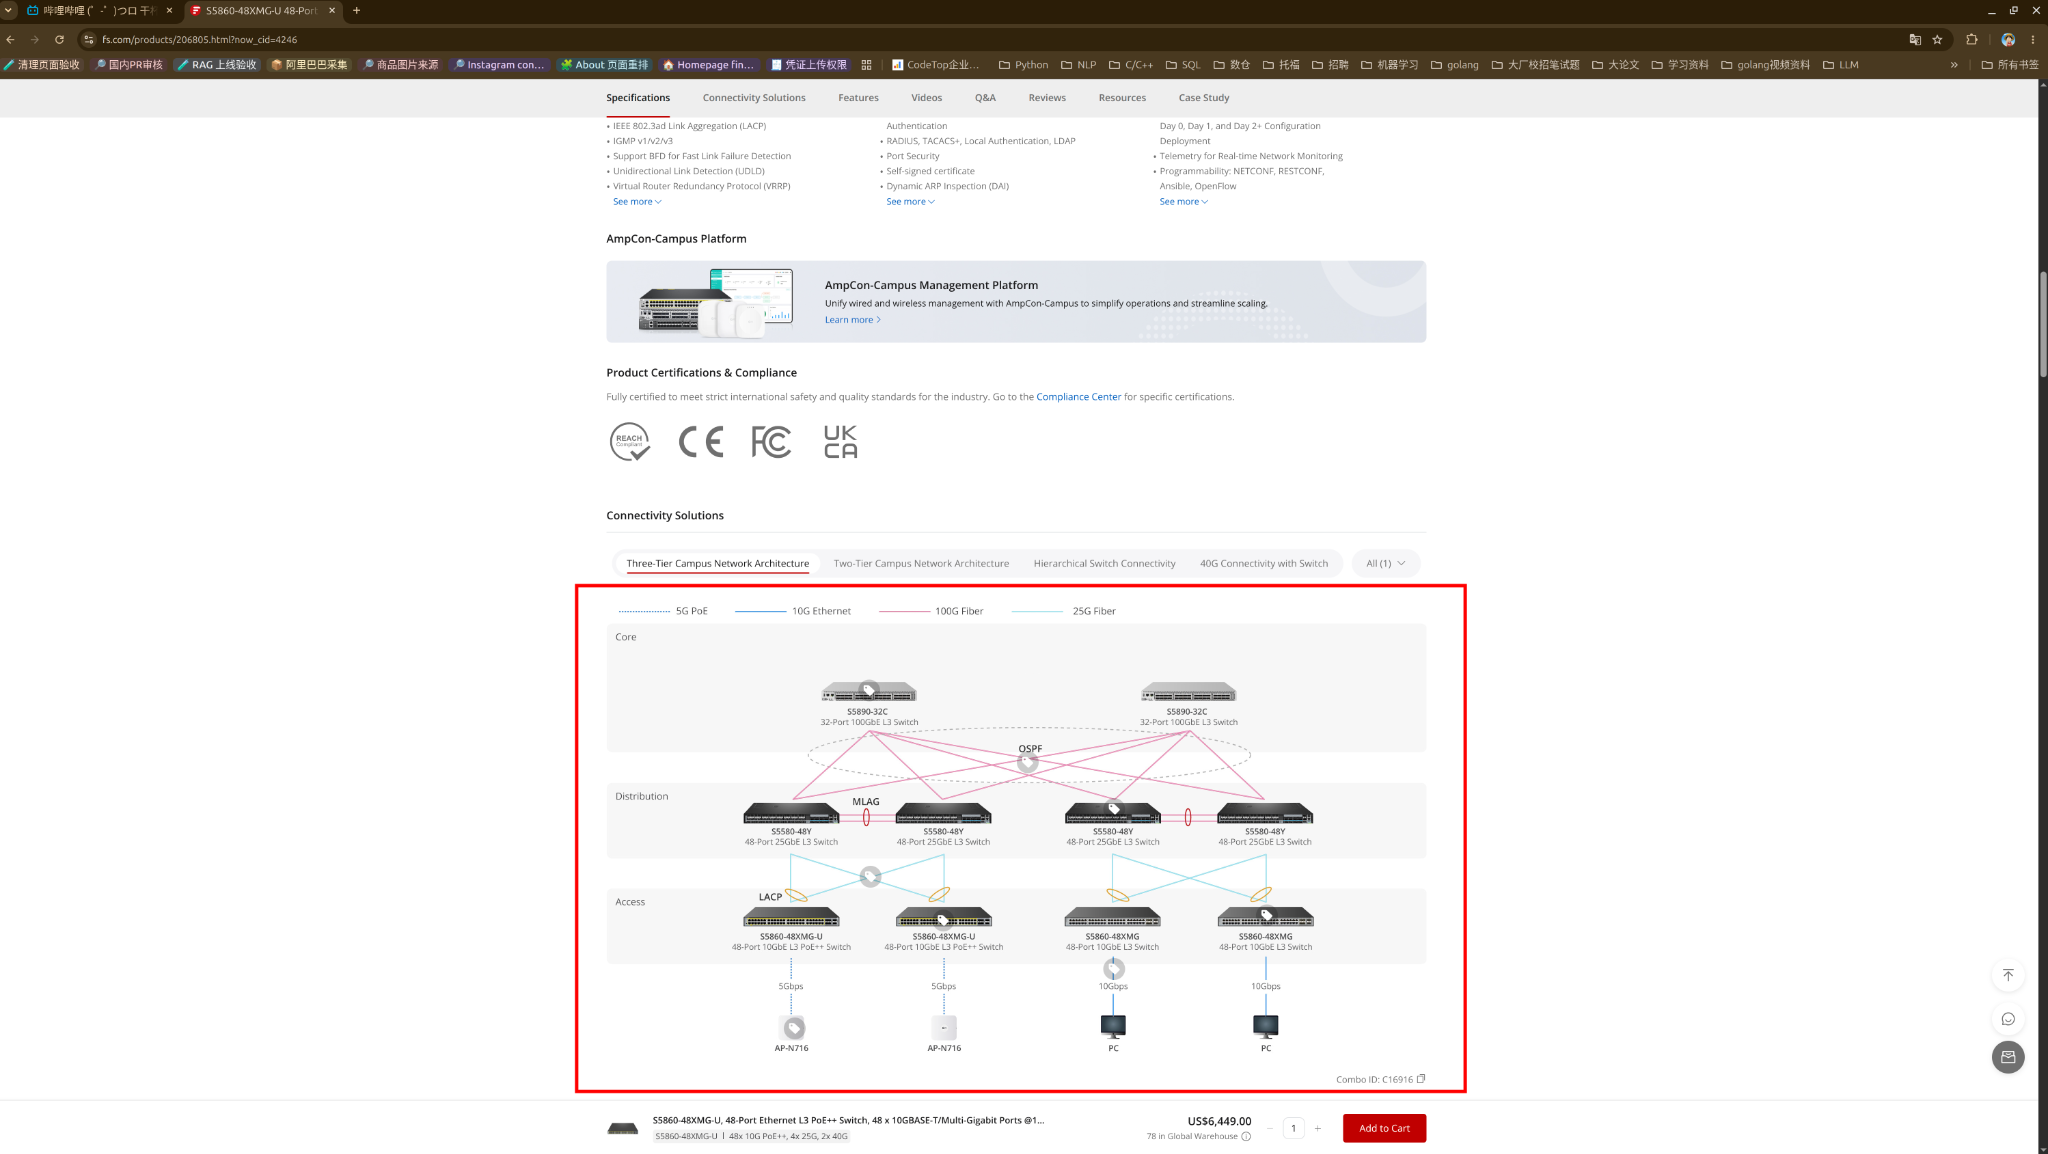Expand See more under Dynamic ARP Inspection
Screen dimensions: 2048x1154
910,202
